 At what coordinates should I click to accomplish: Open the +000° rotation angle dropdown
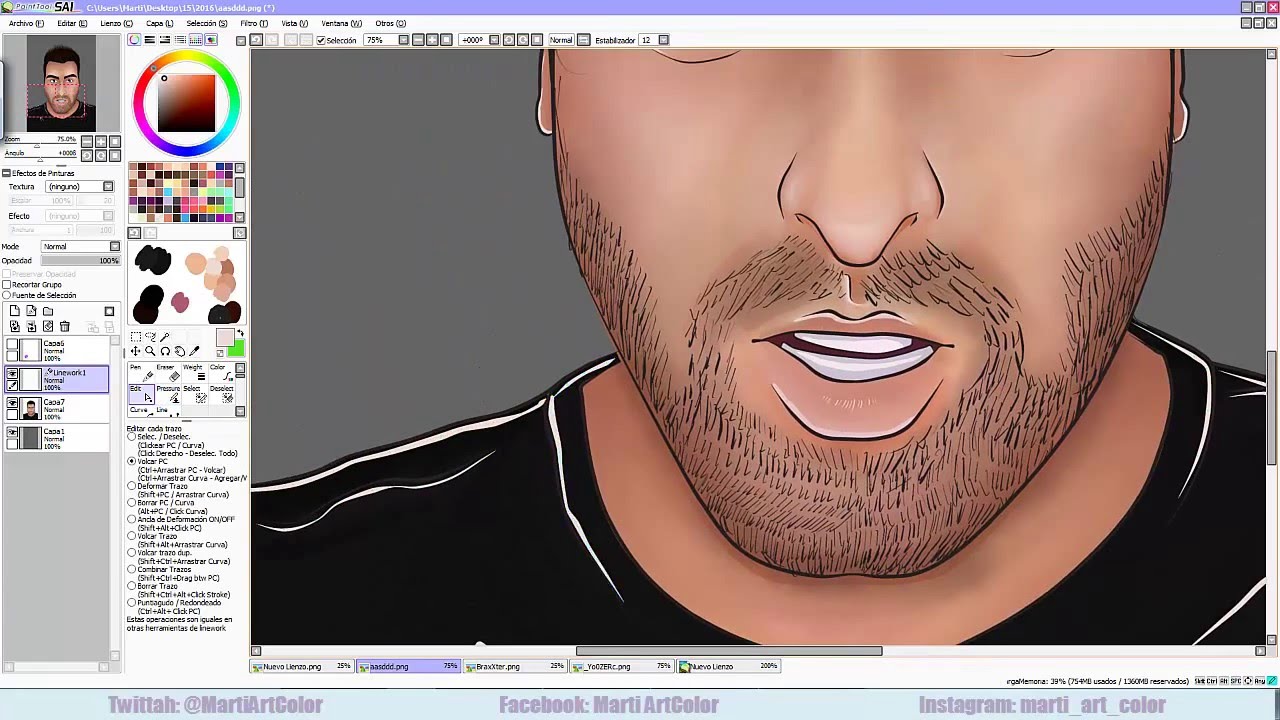pos(494,40)
